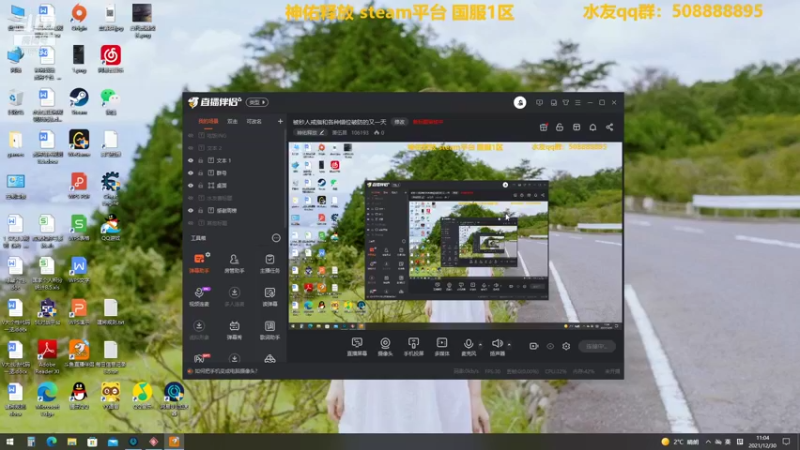800x450 pixels.
Task: Toggle eye of layer below 桌面 layer
Action: tap(191, 198)
